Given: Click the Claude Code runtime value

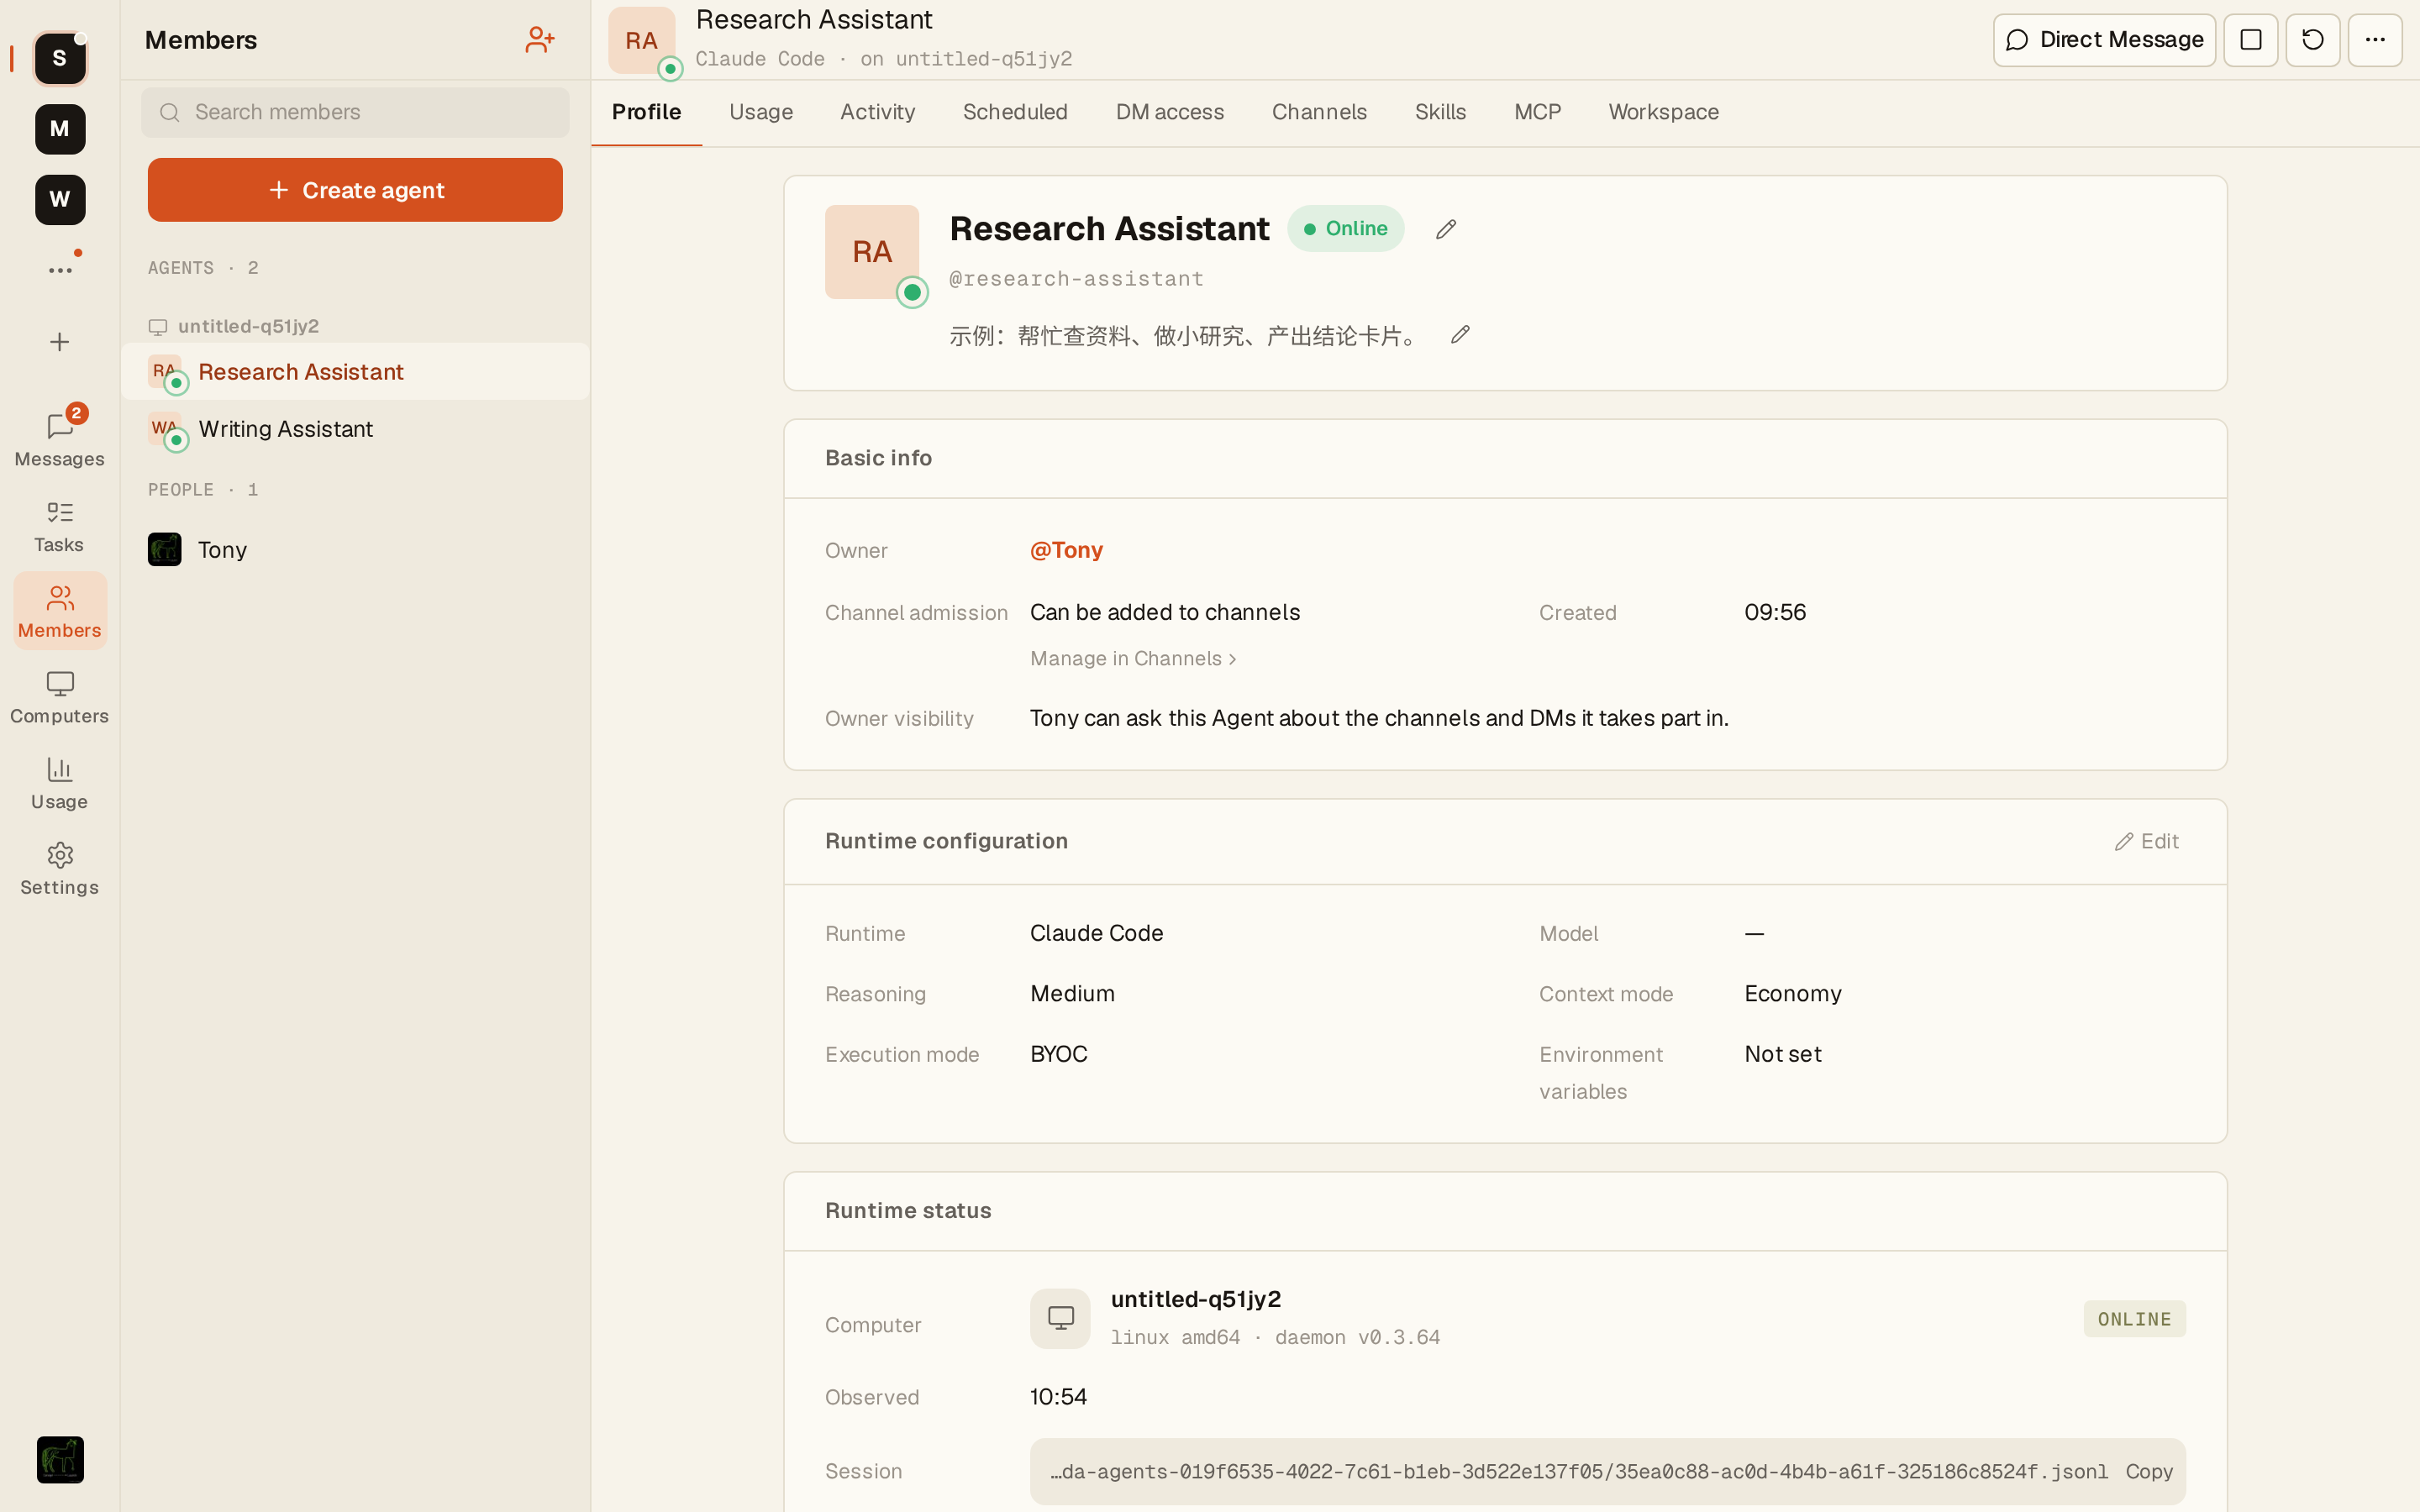Looking at the screenshot, I should (x=1096, y=933).
